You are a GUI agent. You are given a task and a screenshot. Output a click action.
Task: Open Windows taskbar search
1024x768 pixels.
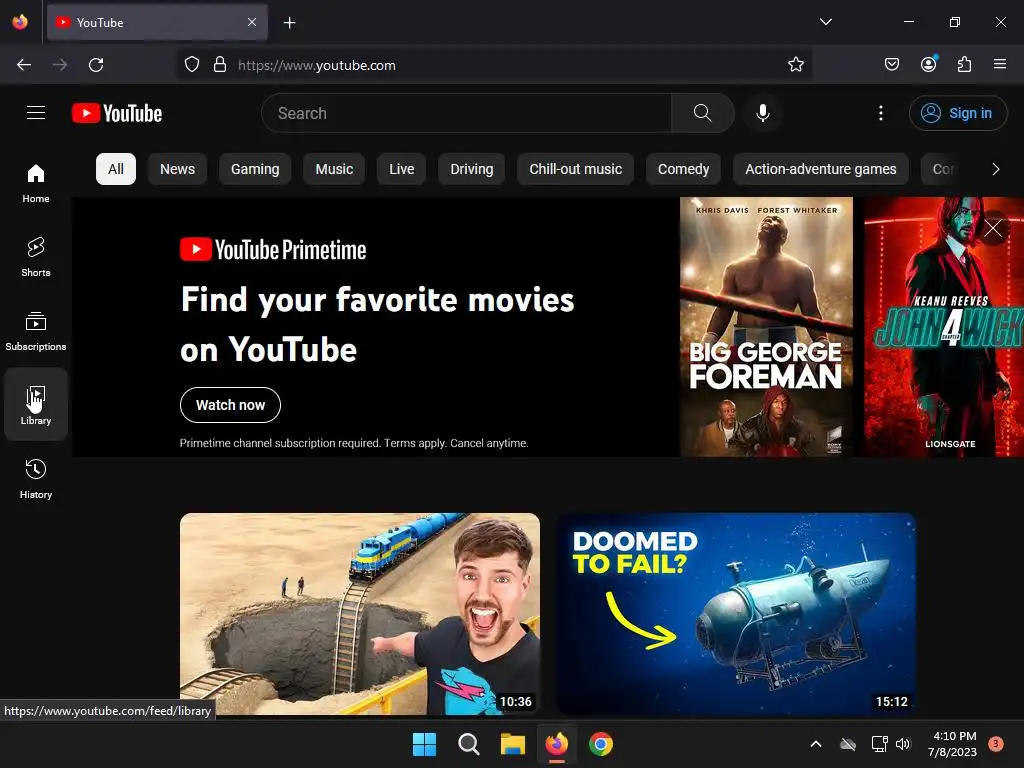pyautogui.click(x=468, y=744)
